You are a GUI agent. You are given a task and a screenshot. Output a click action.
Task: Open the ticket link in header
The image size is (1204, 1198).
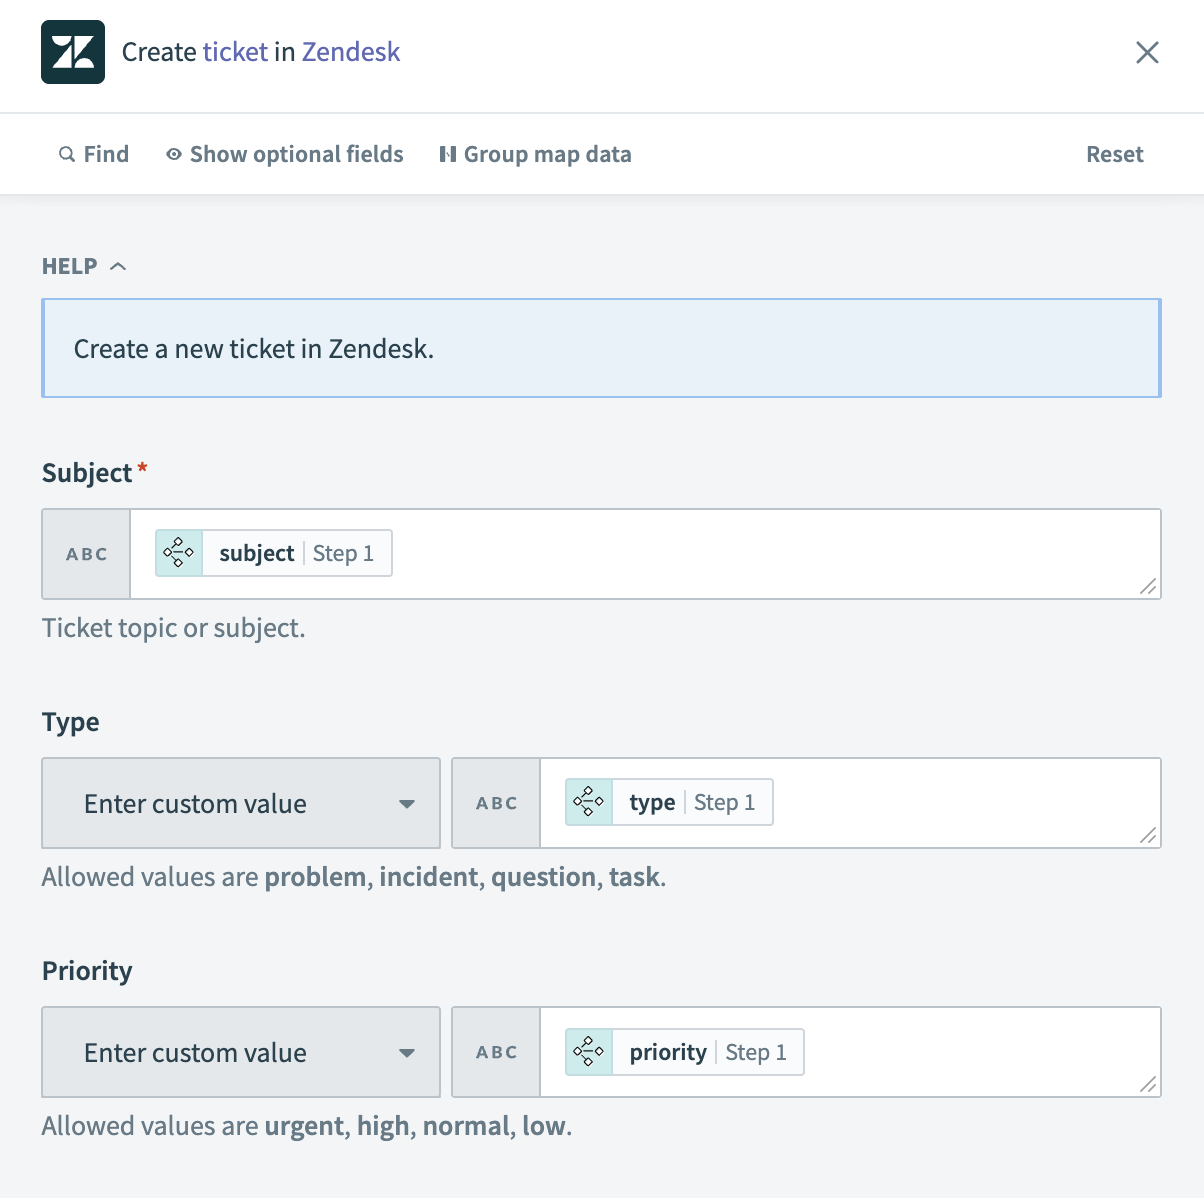tap(235, 52)
